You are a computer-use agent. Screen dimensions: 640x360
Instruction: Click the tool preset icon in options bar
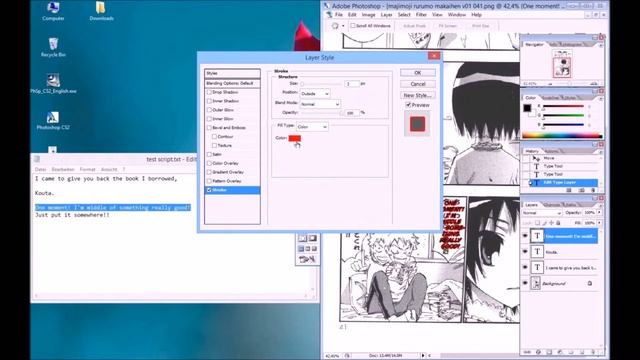click(x=336, y=26)
